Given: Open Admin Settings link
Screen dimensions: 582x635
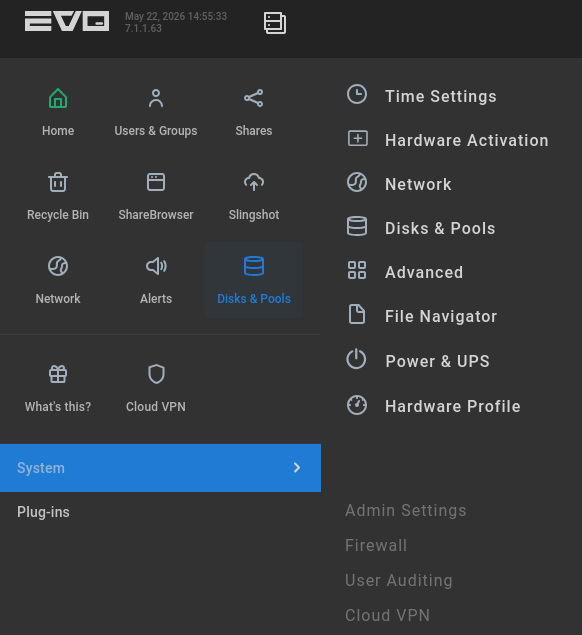Looking at the screenshot, I should 406,511.
